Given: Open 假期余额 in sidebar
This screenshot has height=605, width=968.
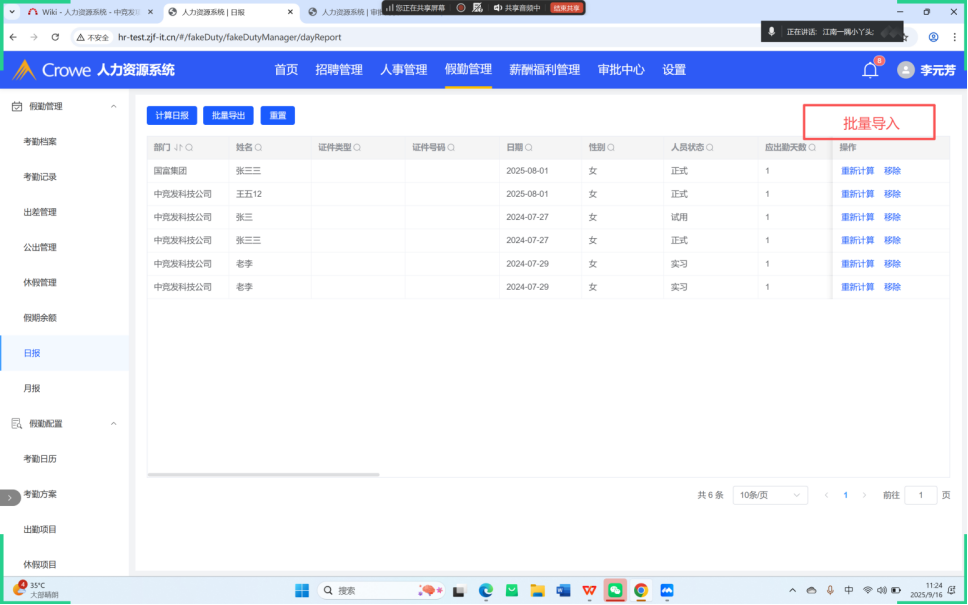Looking at the screenshot, I should coord(40,318).
